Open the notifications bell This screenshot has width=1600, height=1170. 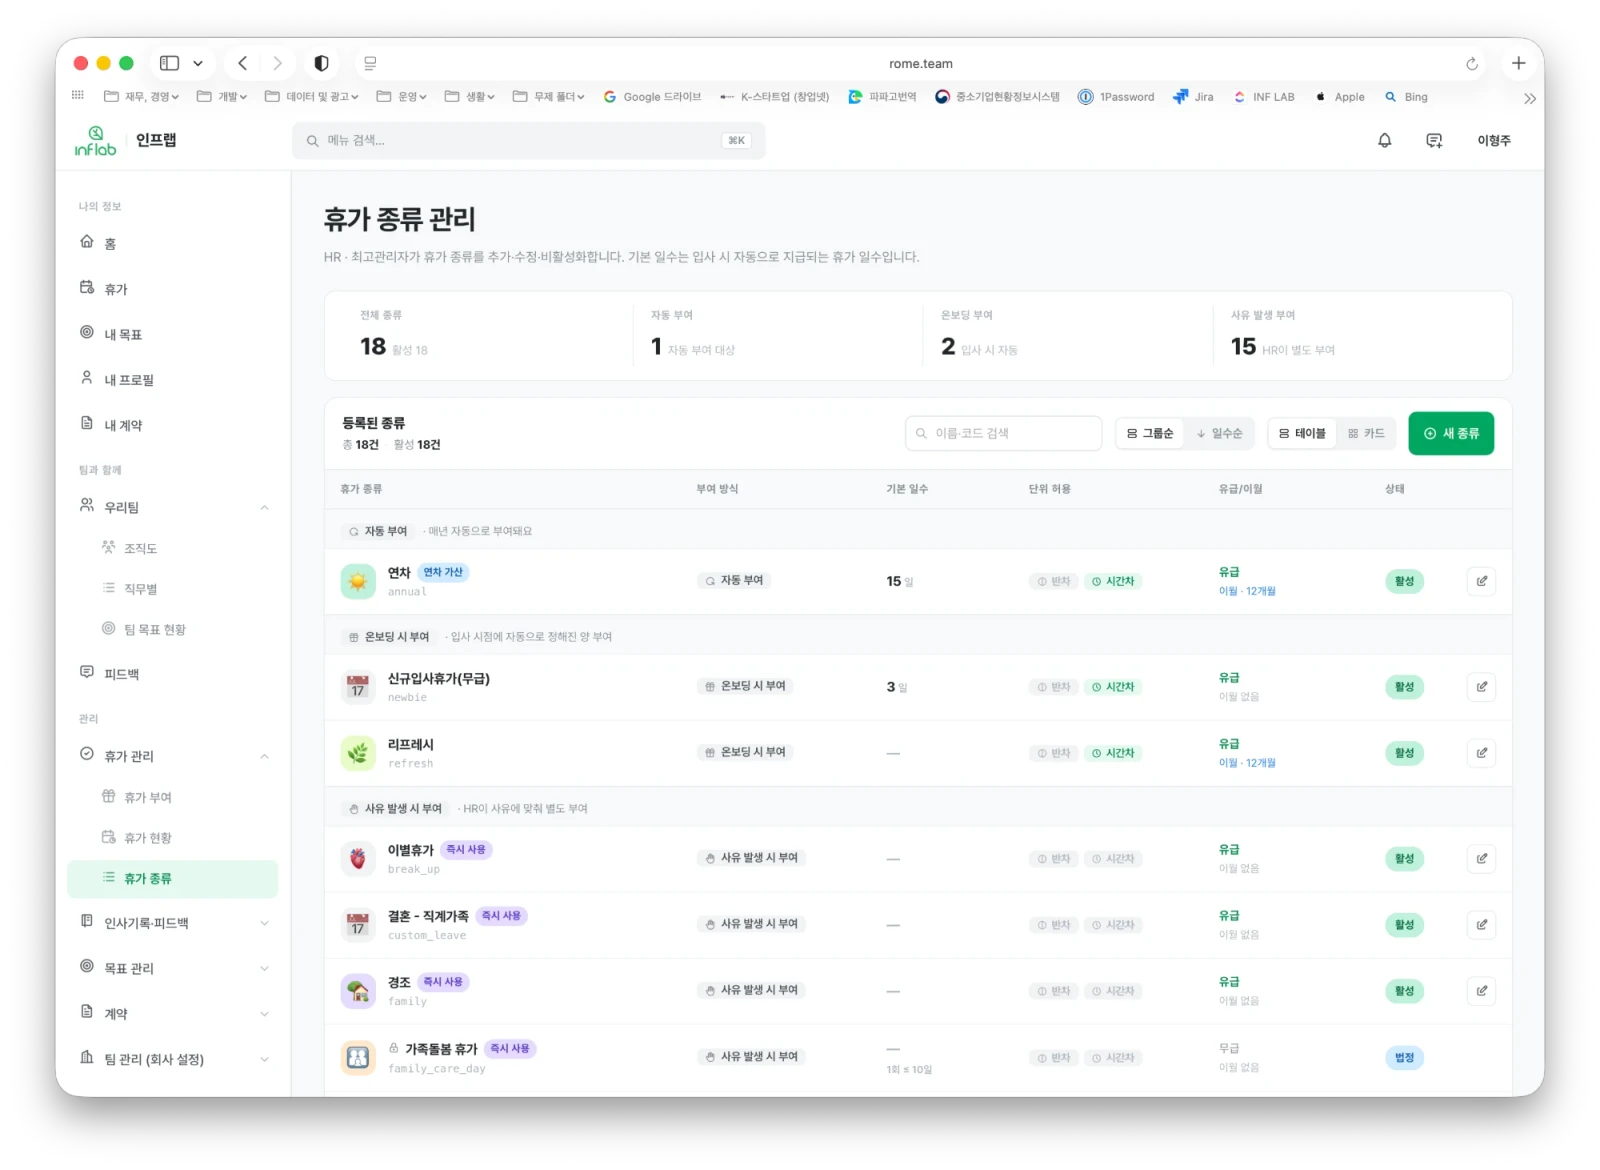point(1384,141)
